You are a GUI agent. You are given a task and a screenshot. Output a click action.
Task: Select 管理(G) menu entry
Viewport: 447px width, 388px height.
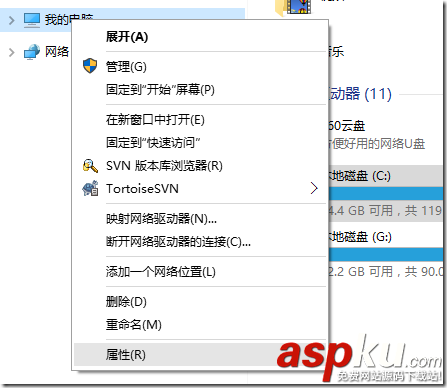[199, 66]
